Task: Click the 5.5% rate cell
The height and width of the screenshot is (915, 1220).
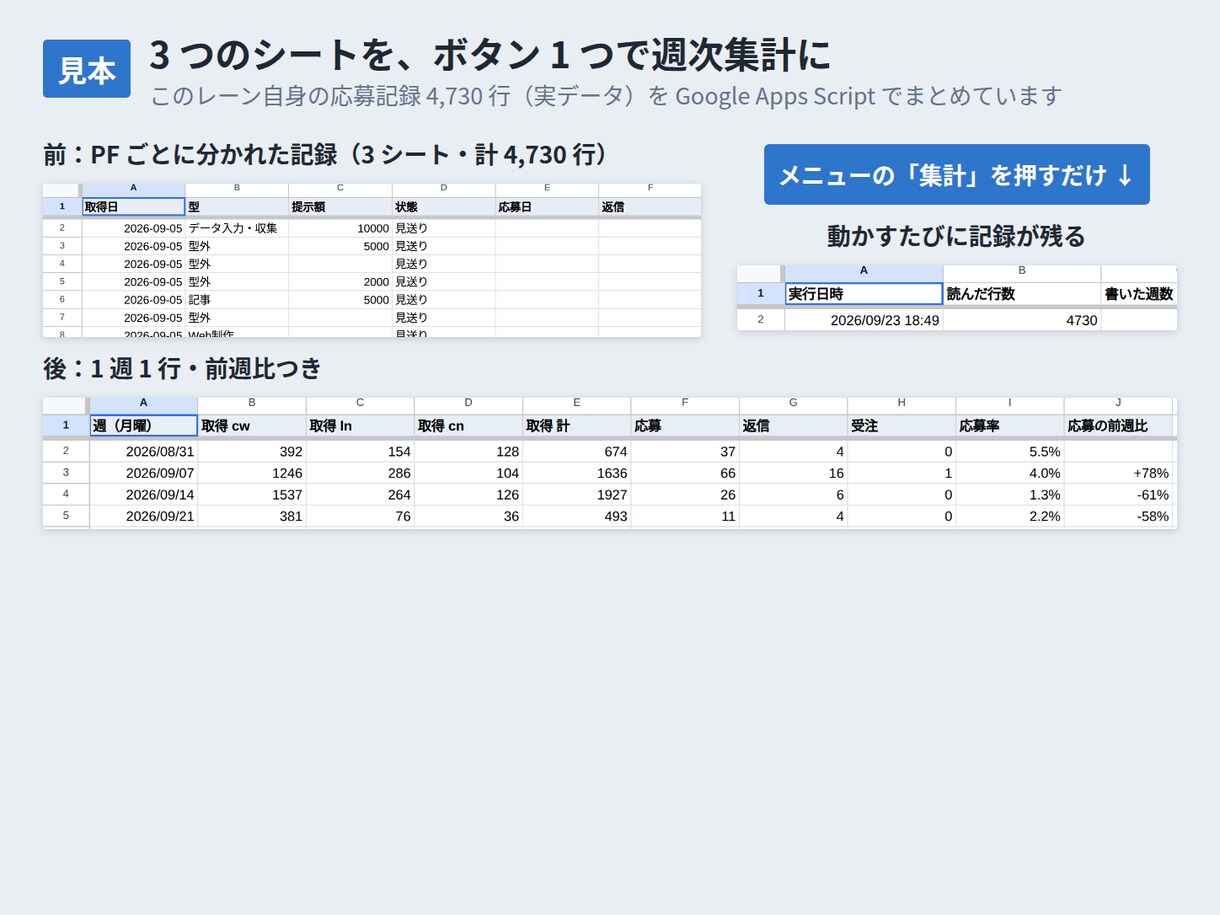Action: 1010,452
